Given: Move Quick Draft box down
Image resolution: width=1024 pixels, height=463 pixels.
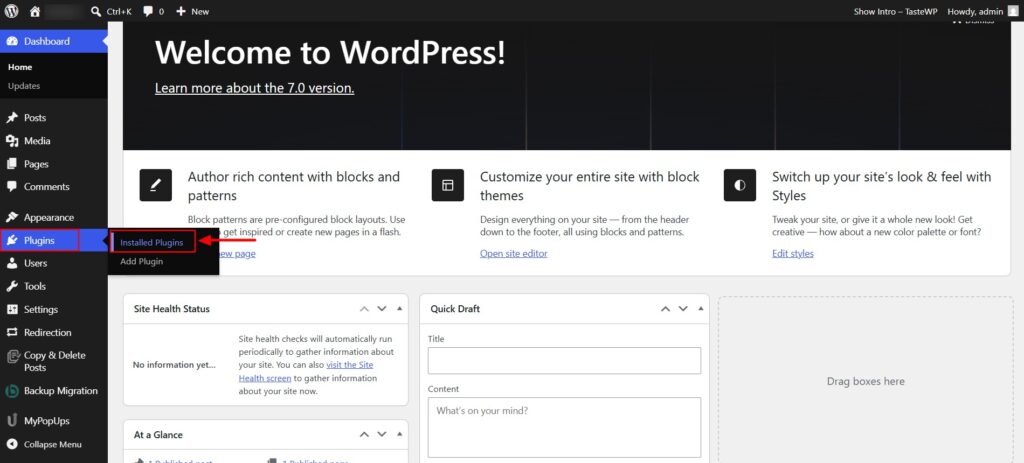Looking at the screenshot, I should (683, 308).
